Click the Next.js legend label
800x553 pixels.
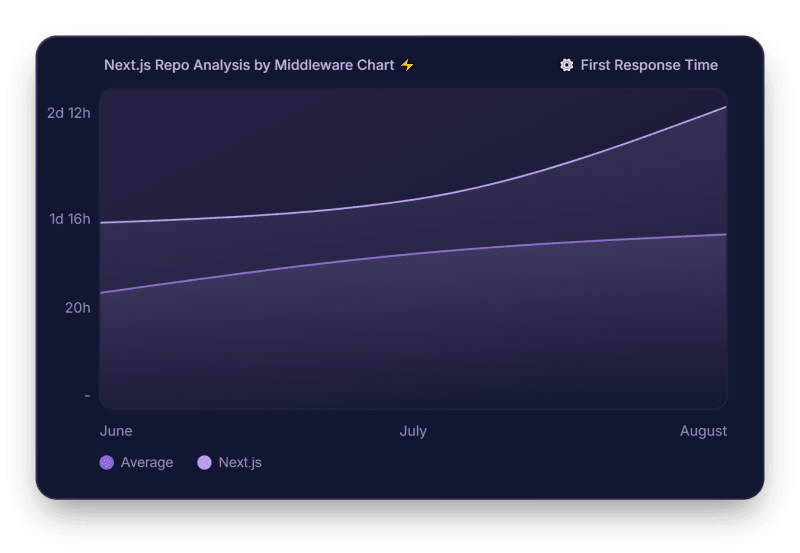(240, 463)
